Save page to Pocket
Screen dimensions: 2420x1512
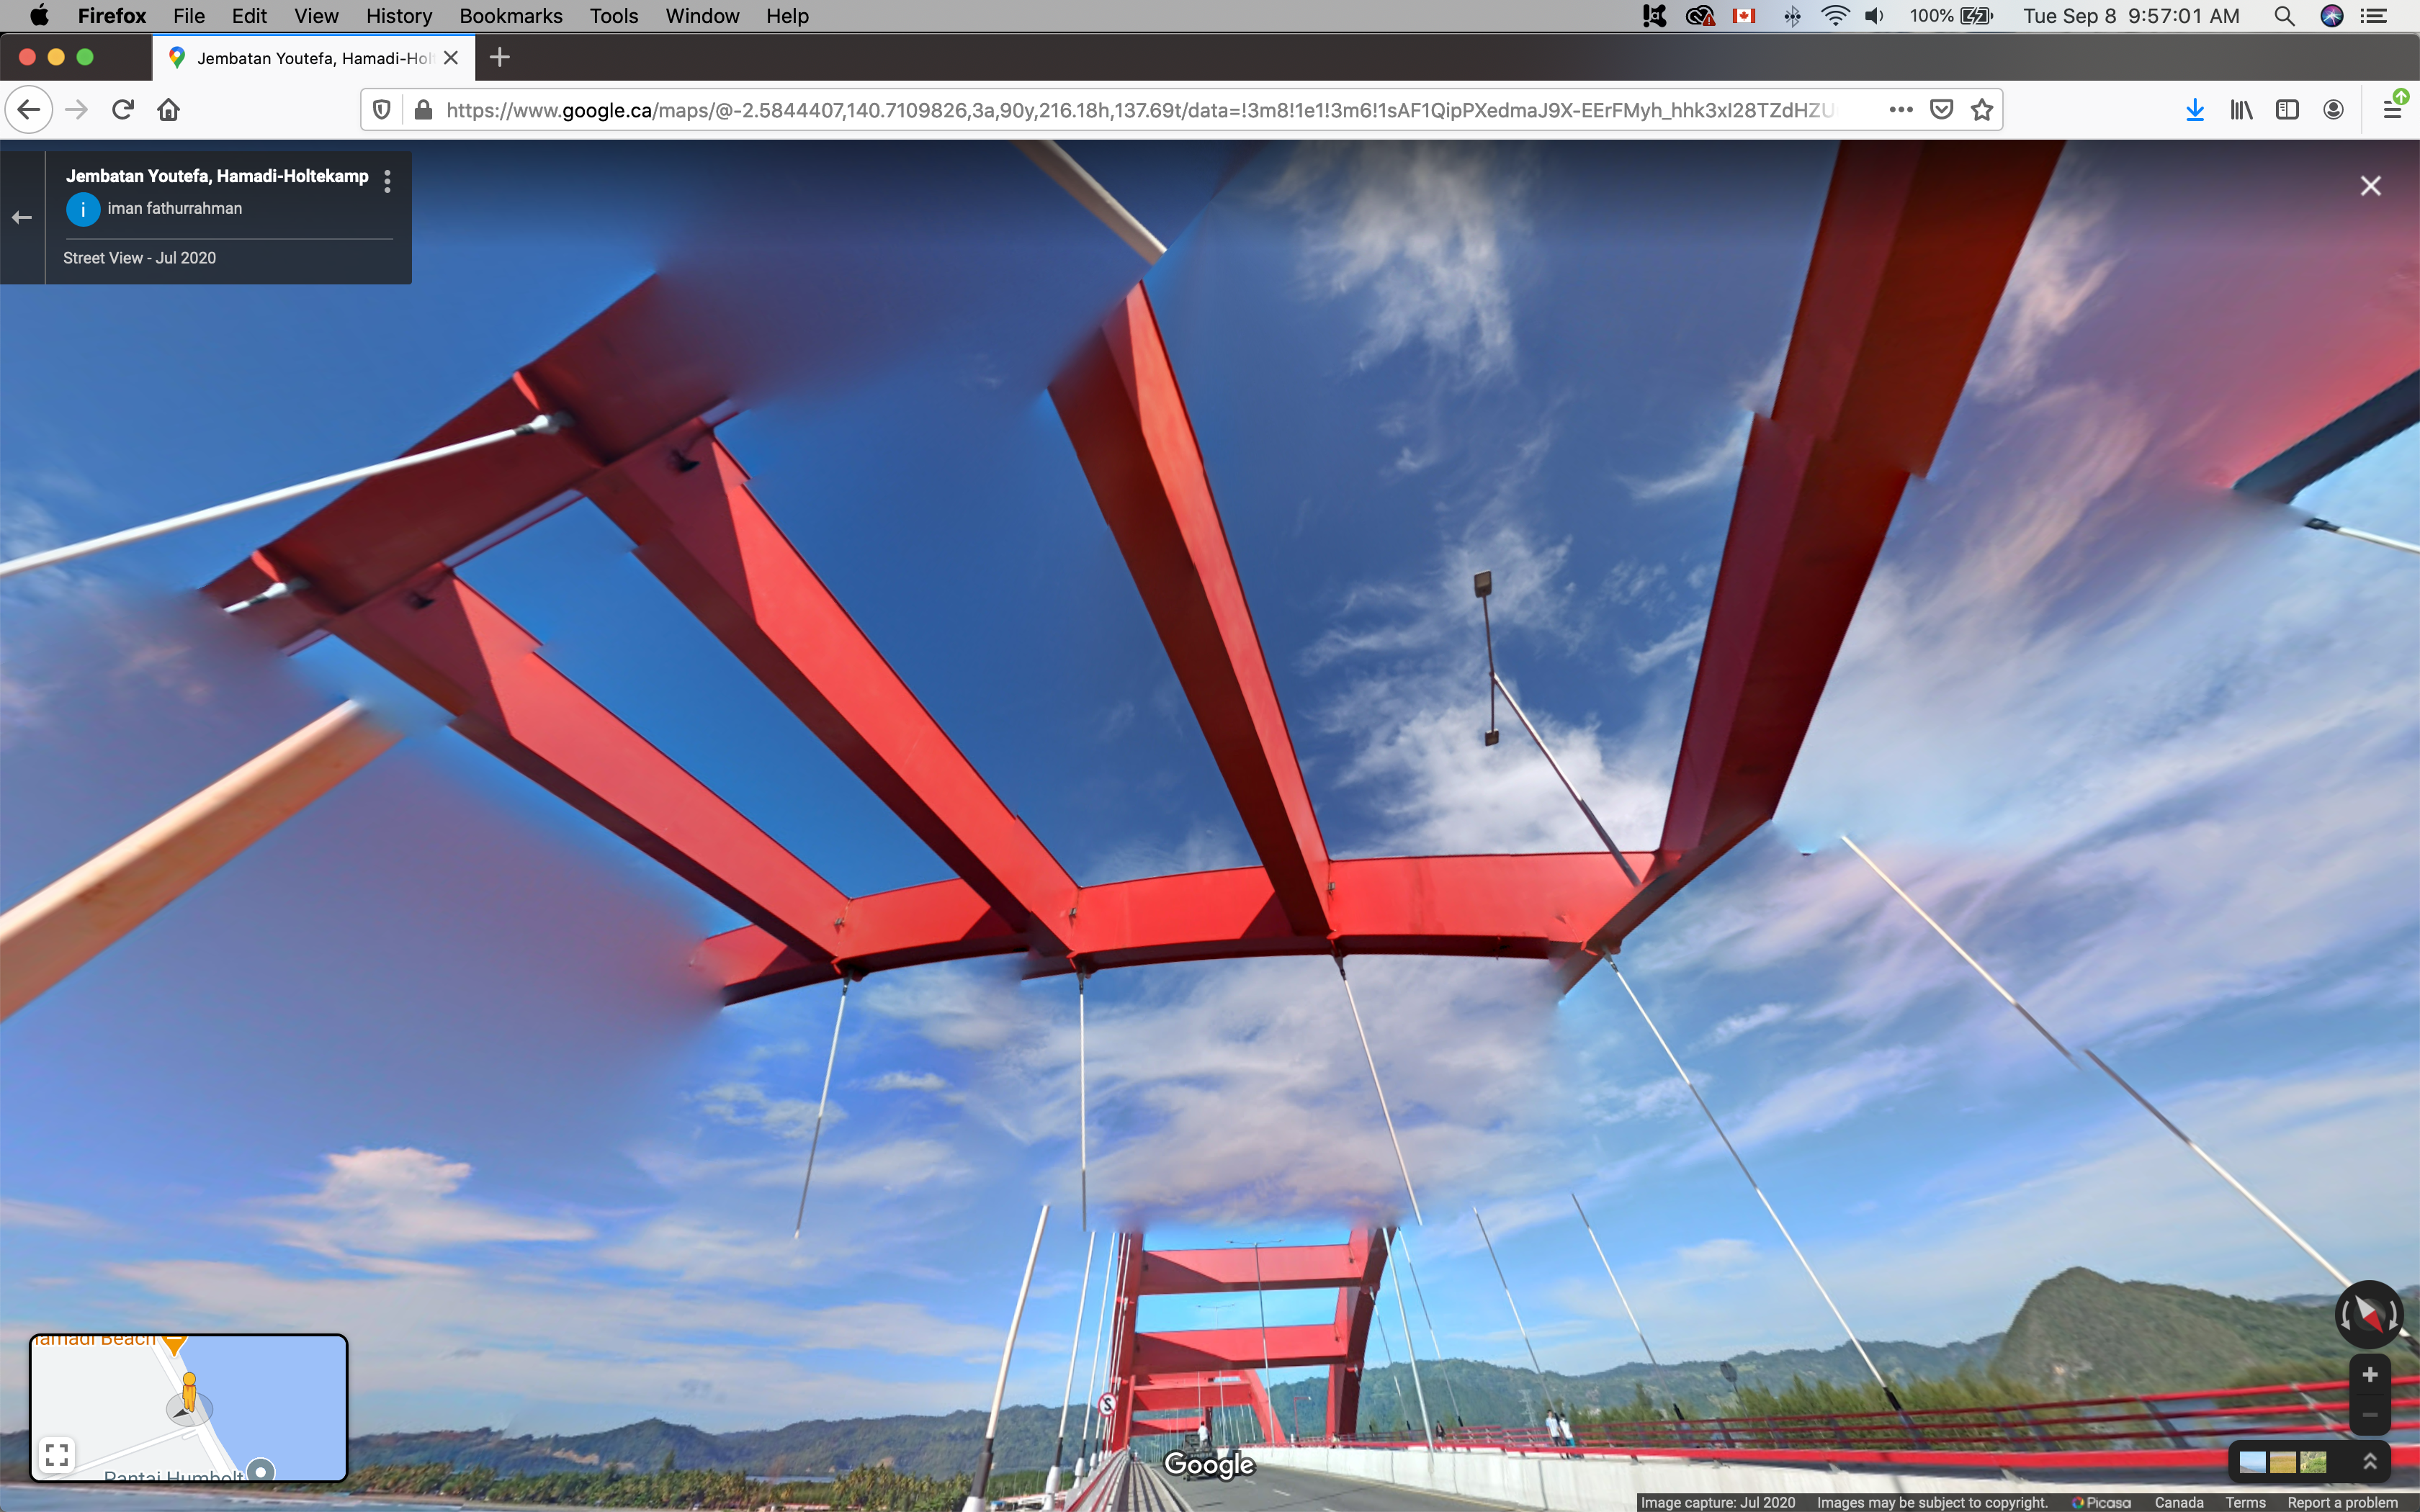coord(1941,110)
